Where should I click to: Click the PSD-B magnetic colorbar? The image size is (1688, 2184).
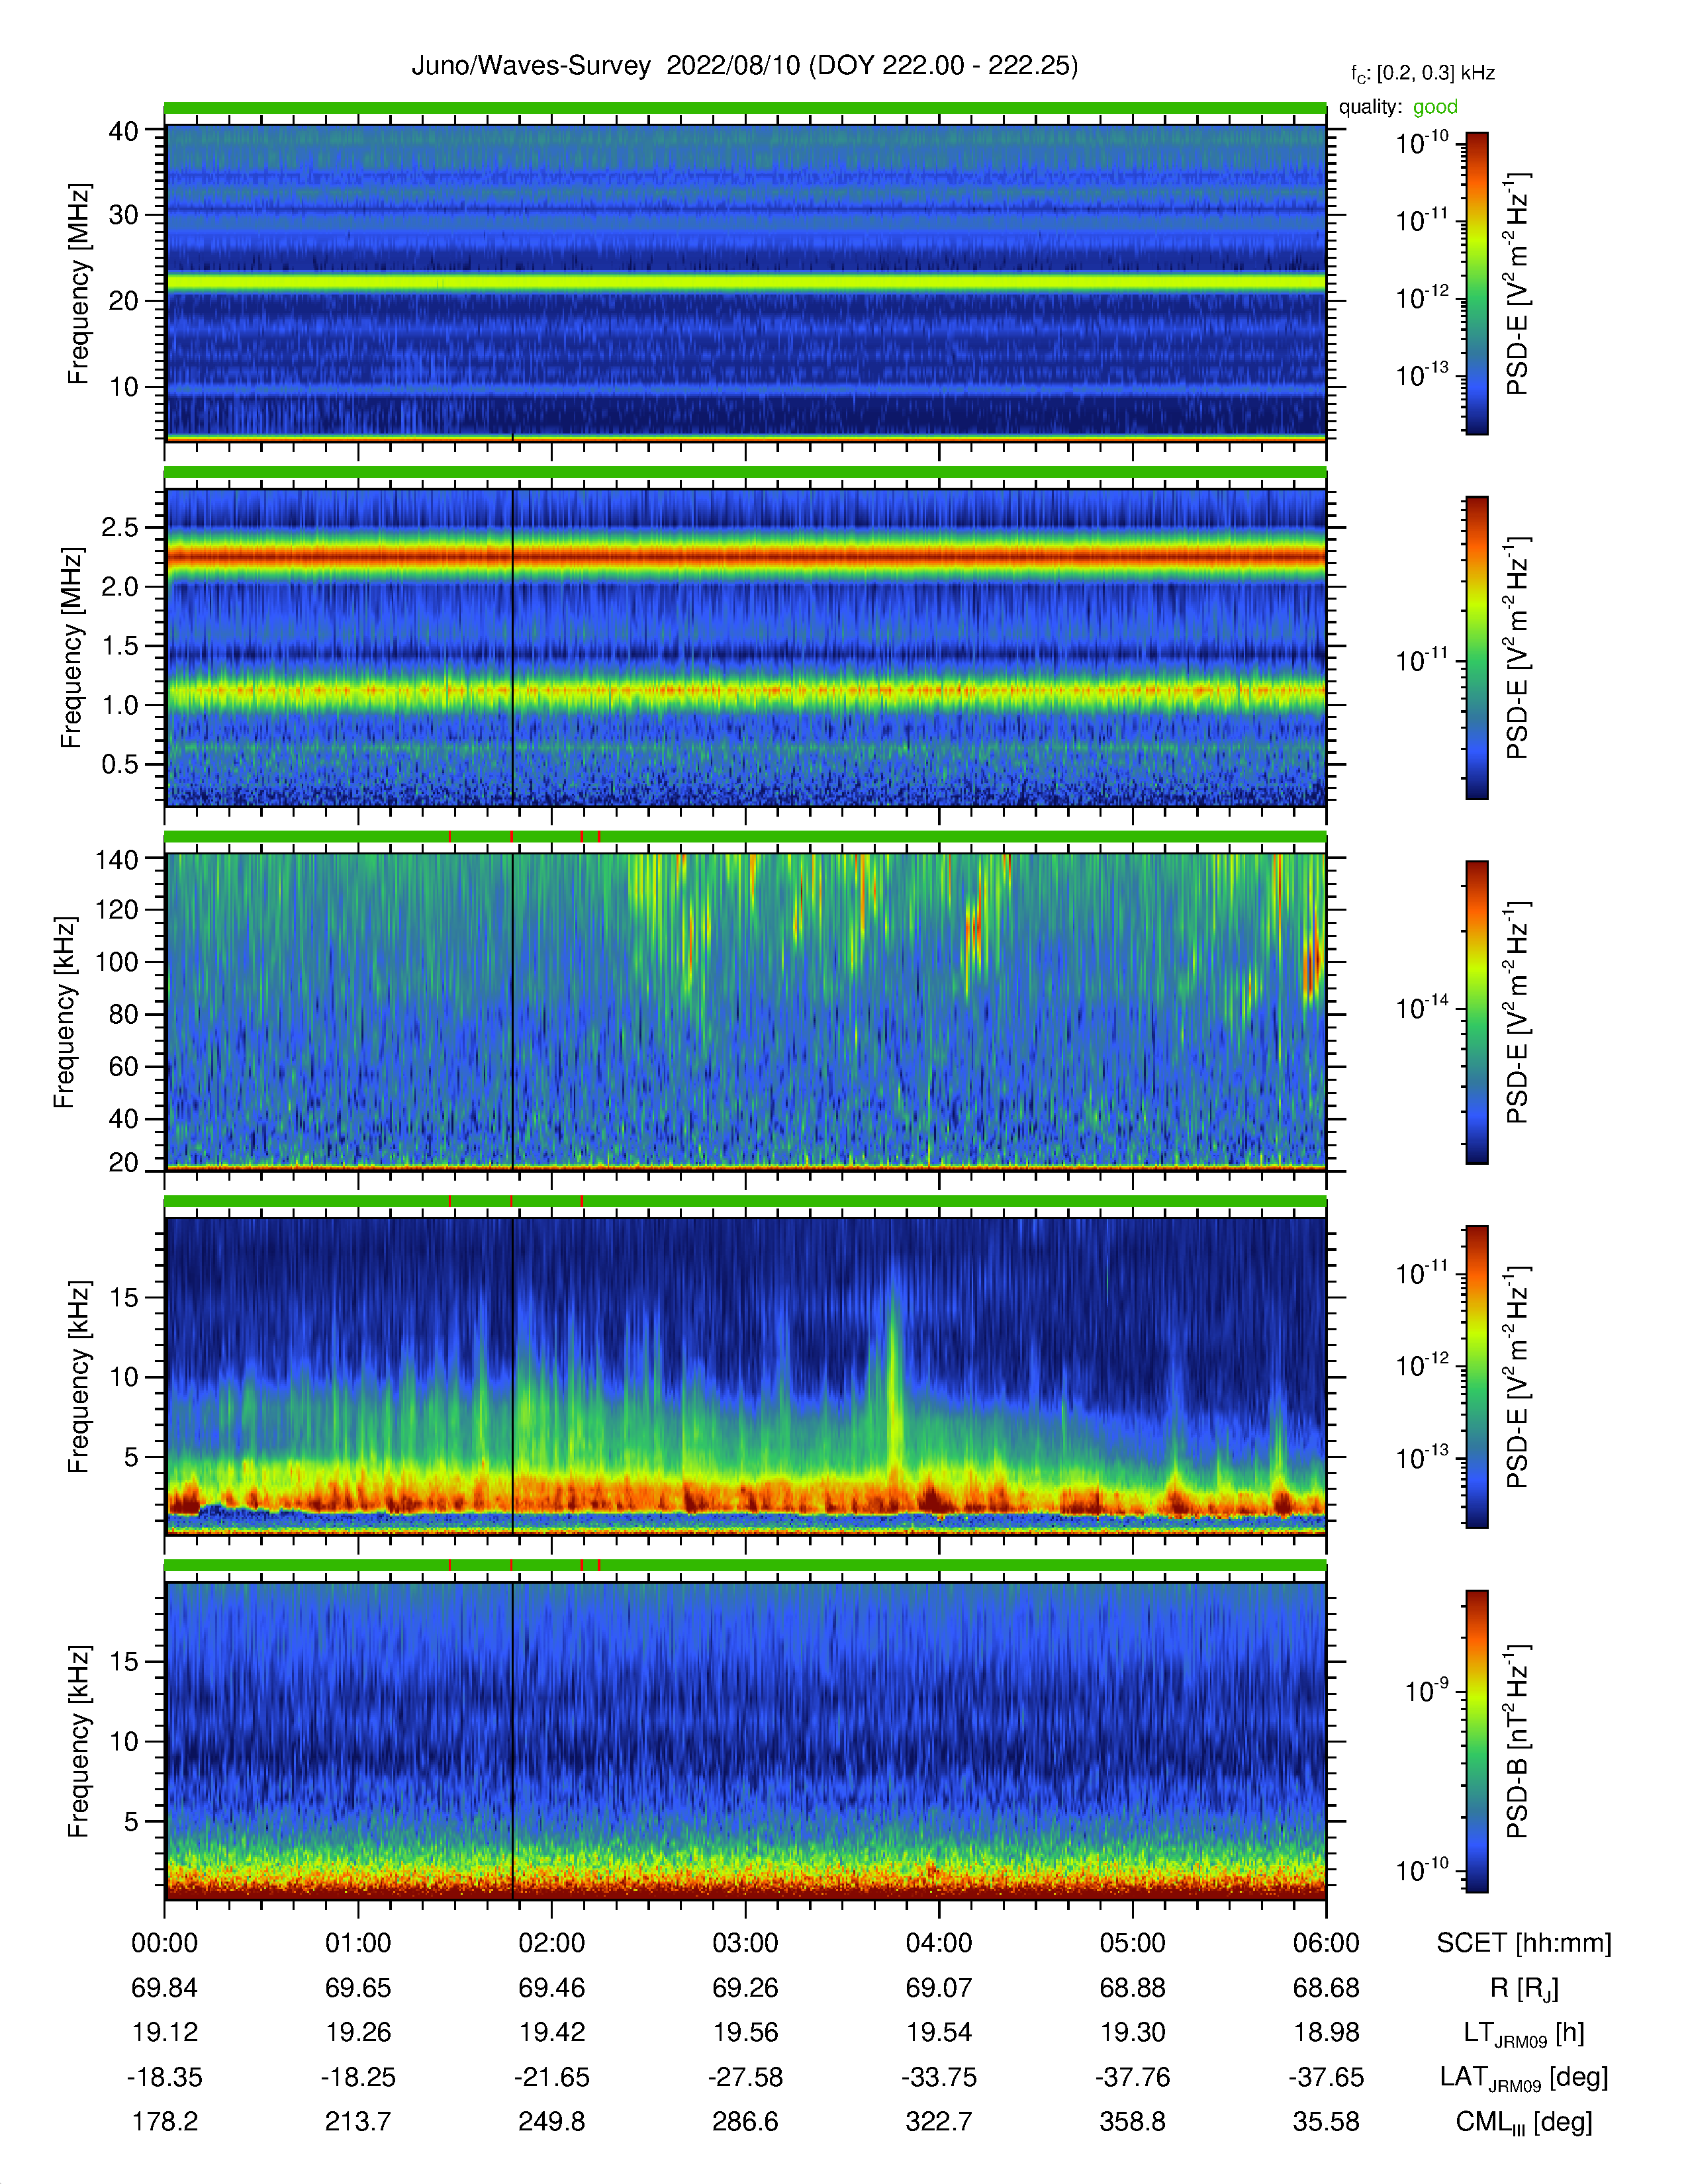tap(1476, 1741)
